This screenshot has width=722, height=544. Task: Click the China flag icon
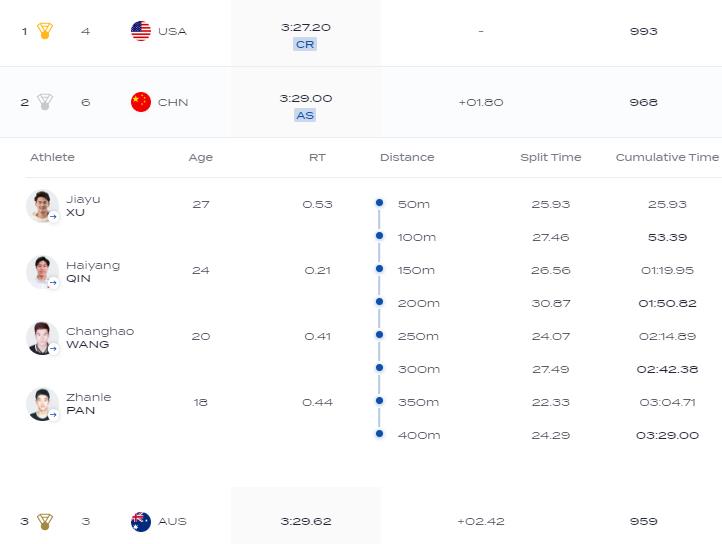141,102
